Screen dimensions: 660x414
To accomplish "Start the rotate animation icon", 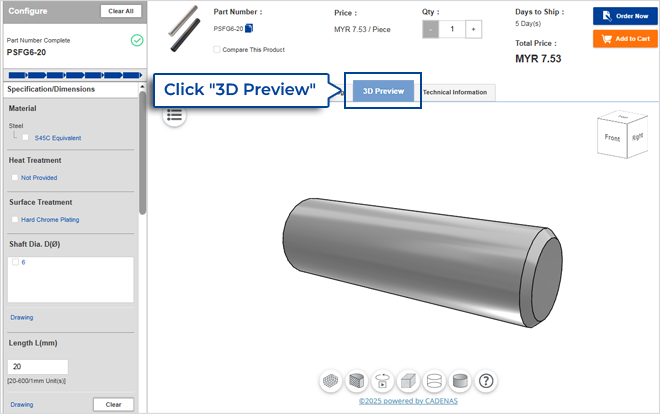I will tap(383, 381).
